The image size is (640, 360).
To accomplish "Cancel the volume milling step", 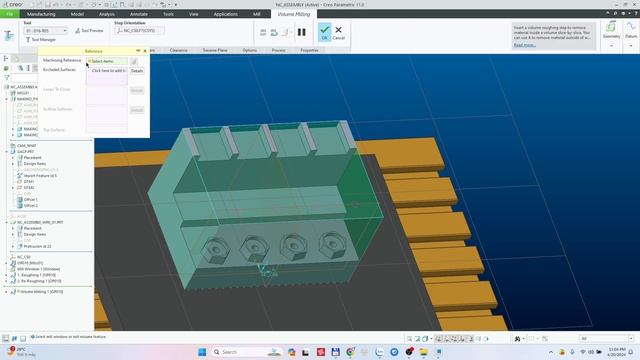I will (x=338, y=33).
